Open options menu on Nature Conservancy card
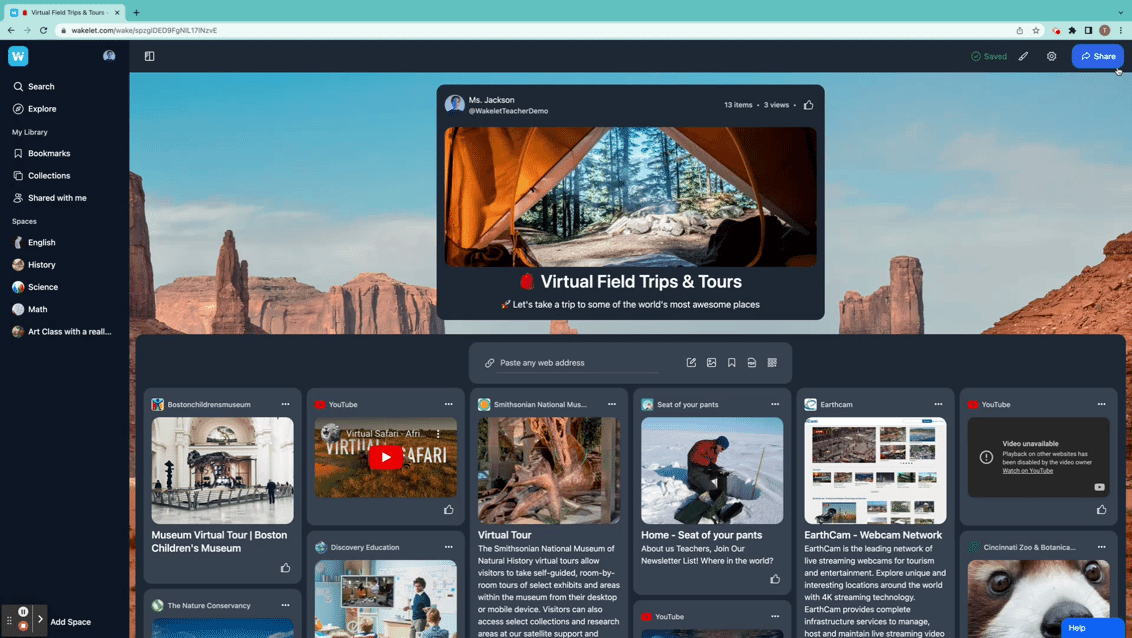This screenshot has width=1132, height=638. point(285,606)
